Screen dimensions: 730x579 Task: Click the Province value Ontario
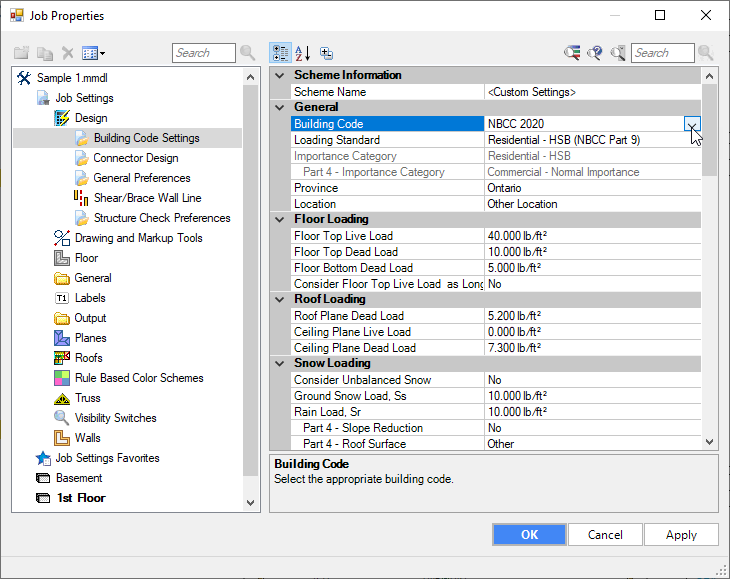(592, 188)
